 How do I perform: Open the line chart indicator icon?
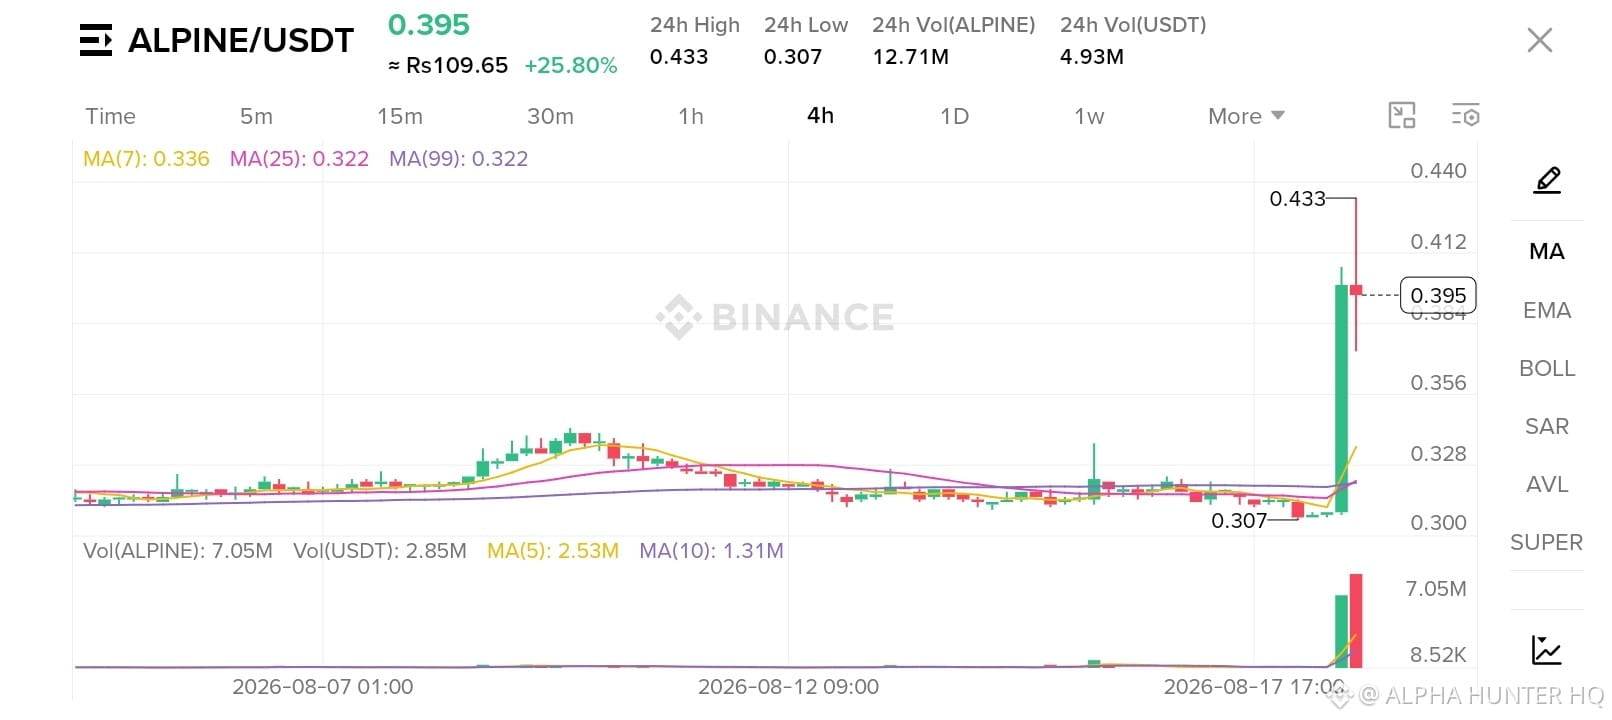1547,650
